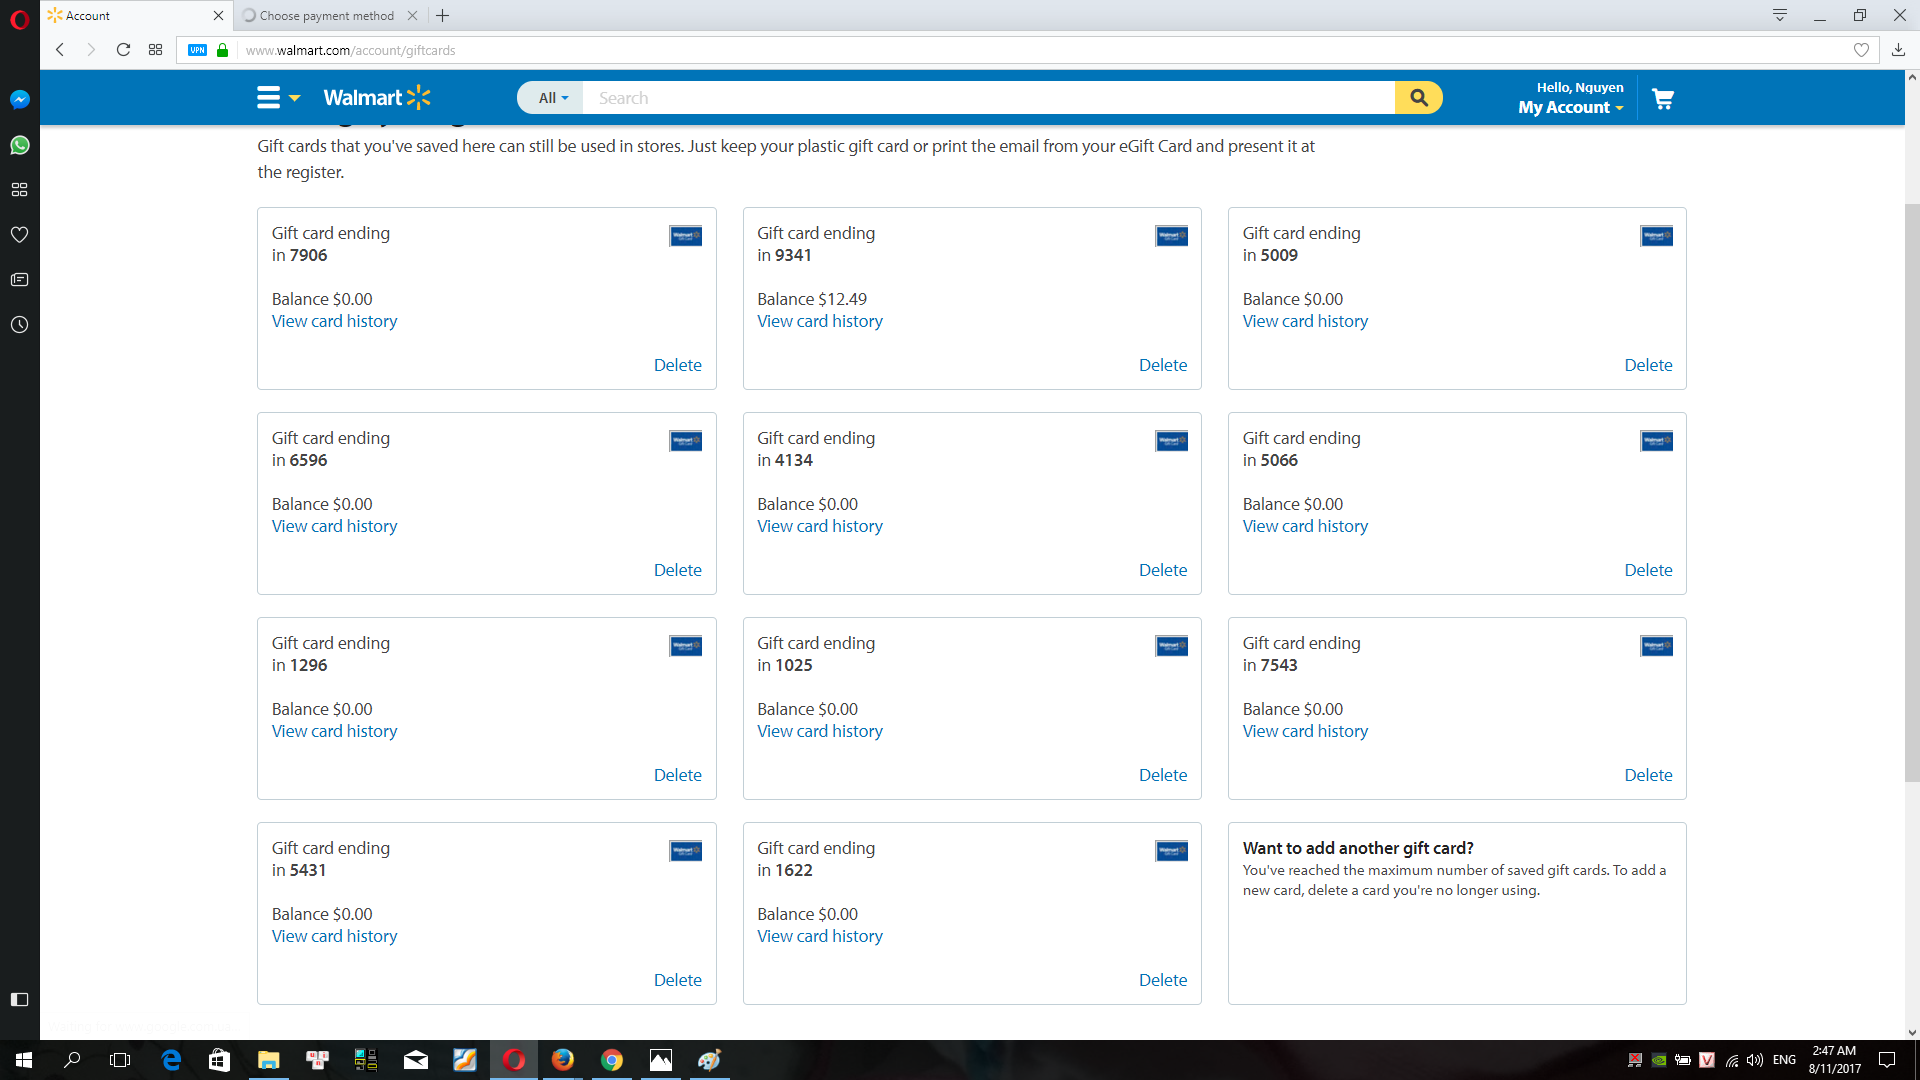Screen dimensions: 1920x1080
Task: Click the Walmart search input field
Action: click(x=988, y=98)
